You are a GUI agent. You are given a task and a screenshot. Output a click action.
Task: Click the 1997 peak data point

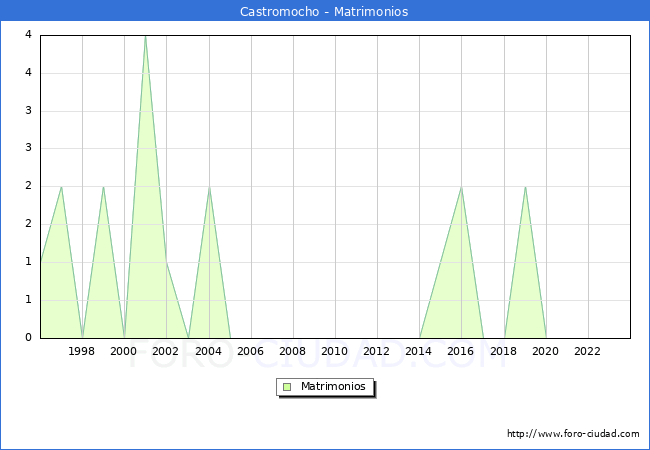point(61,187)
